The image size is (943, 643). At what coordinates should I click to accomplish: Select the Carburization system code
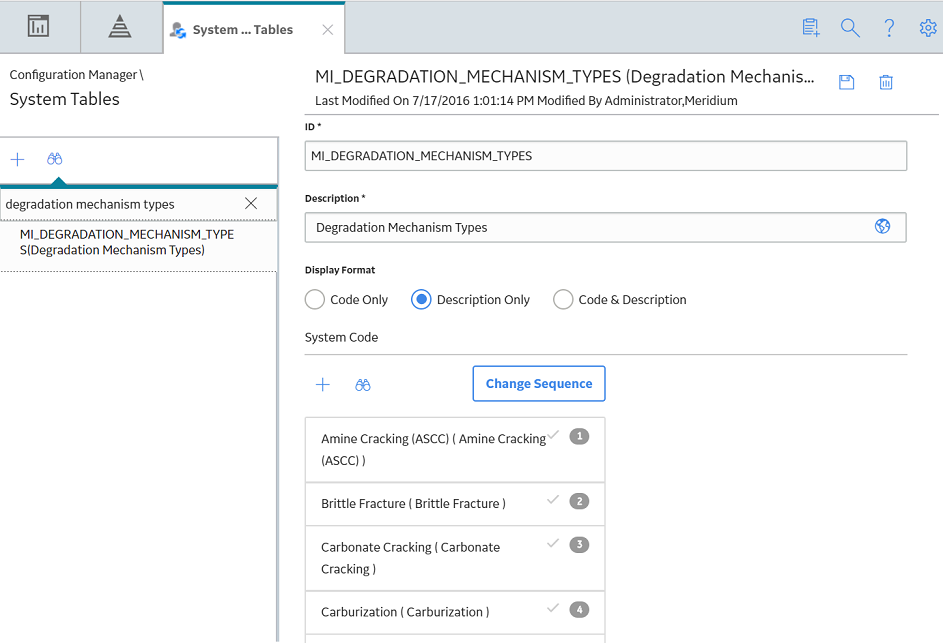(x=455, y=612)
